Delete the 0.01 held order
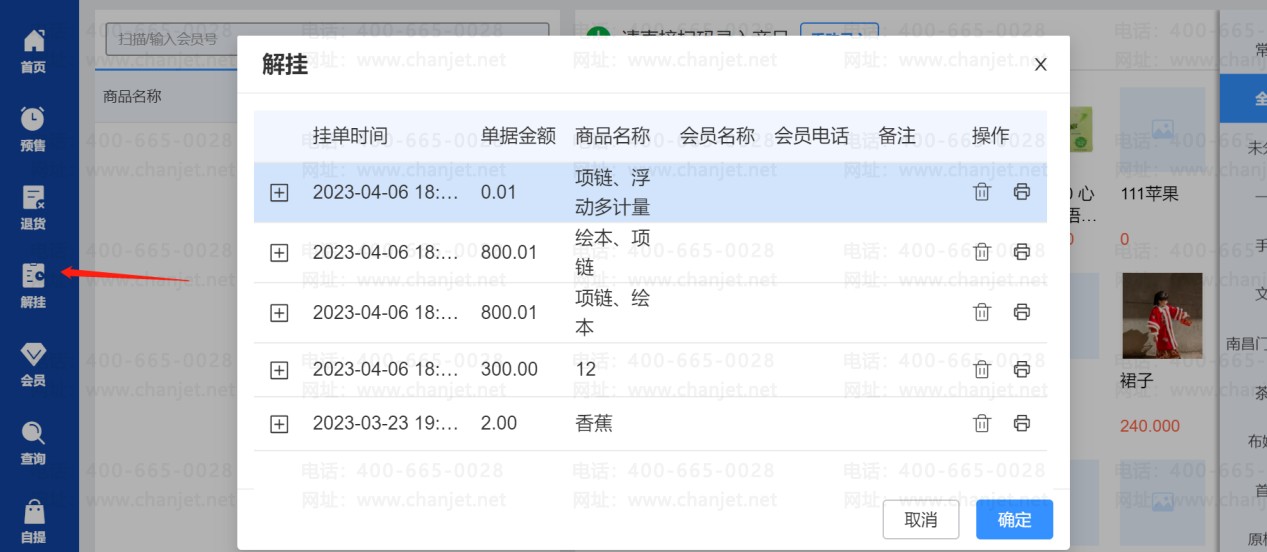This screenshot has height=552, width=1267. pyautogui.click(x=982, y=192)
